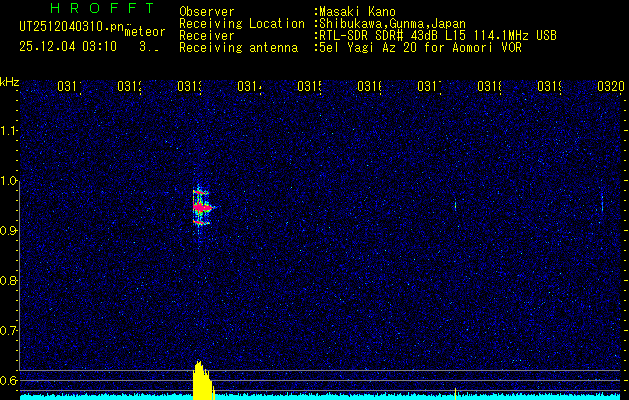Click the bright red meteor echo in spectrogram
Viewport: 629px width, 400px height.
[x=202, y=207]
